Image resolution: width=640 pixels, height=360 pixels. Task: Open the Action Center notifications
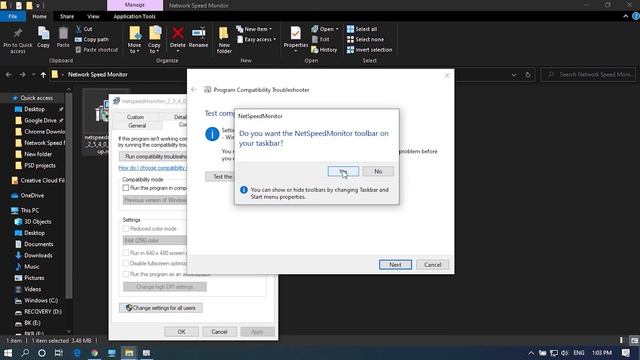pyautogui.click(x=626, y=353)
